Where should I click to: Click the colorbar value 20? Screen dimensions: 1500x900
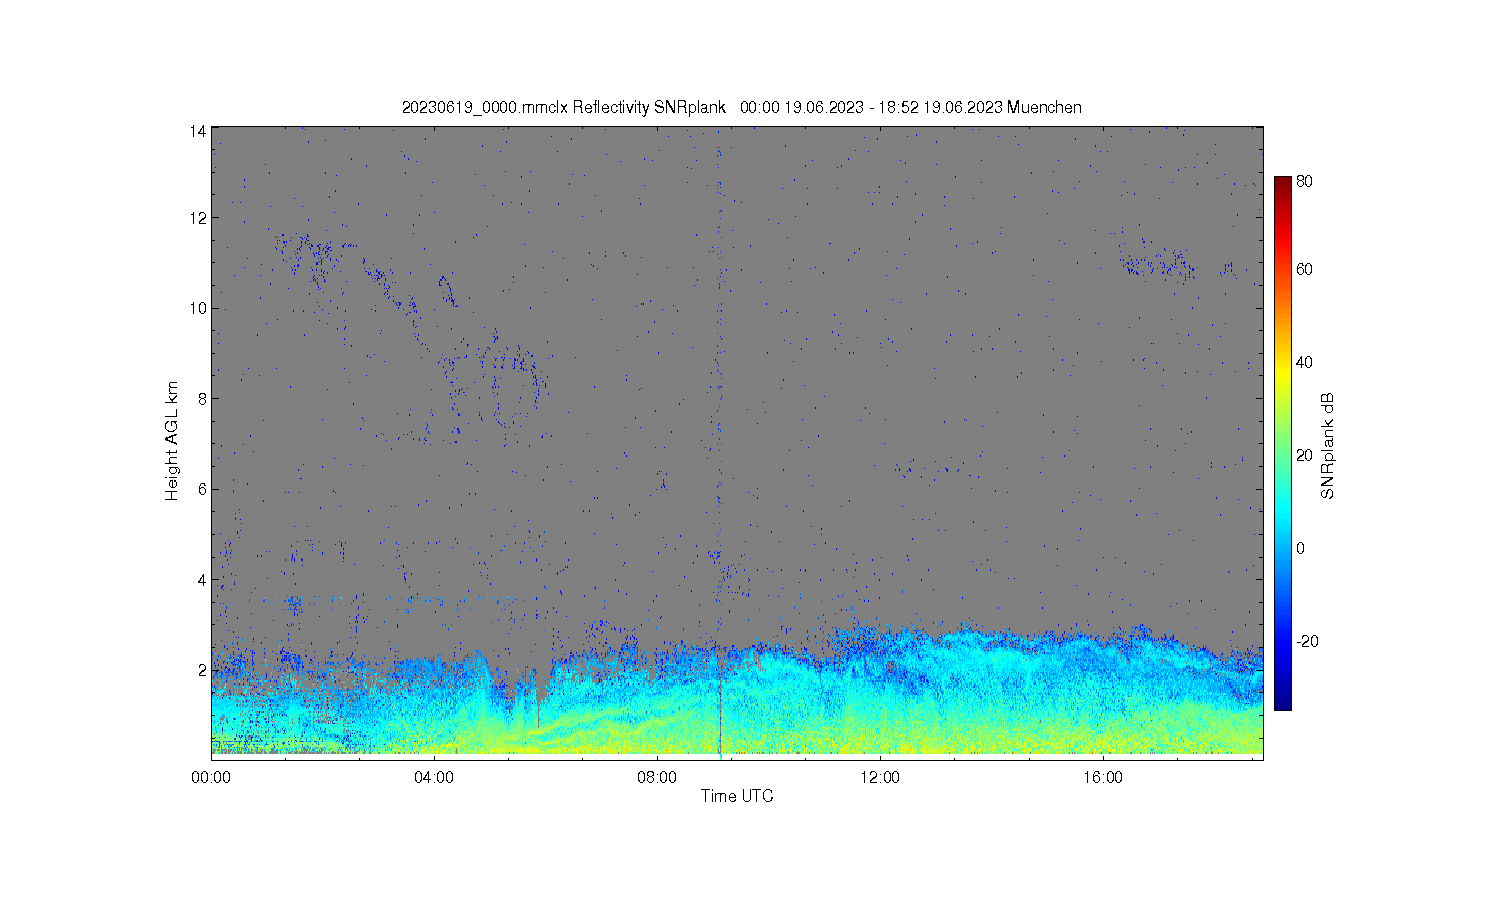tap(1304, 455)
